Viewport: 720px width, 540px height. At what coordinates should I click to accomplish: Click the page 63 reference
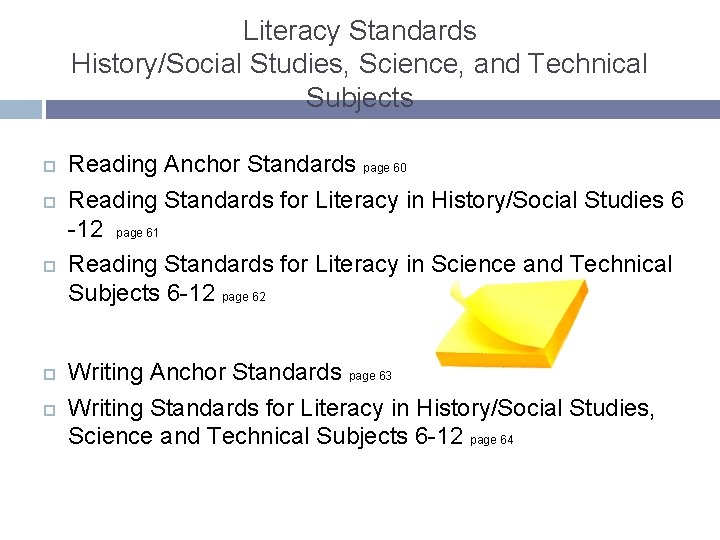pyautogui.click(x=370, y=376)
